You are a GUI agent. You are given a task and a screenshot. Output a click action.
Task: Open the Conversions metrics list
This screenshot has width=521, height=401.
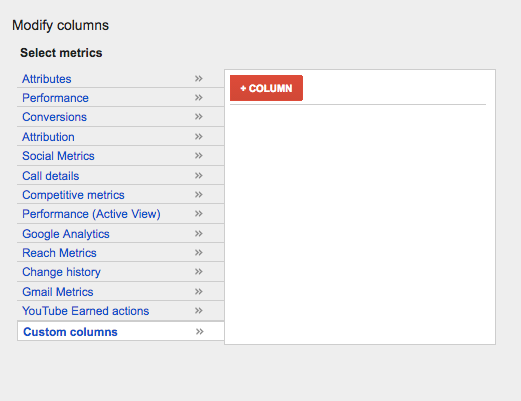[x=54, y=117]
